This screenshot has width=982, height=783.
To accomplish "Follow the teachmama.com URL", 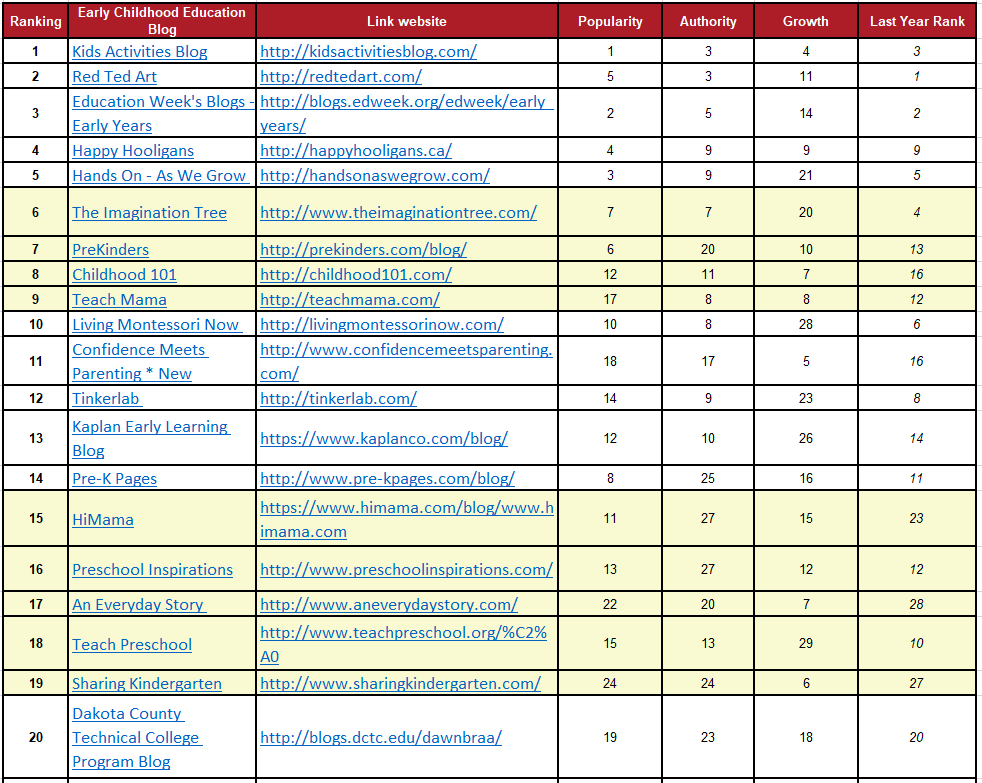I will 349,299.
